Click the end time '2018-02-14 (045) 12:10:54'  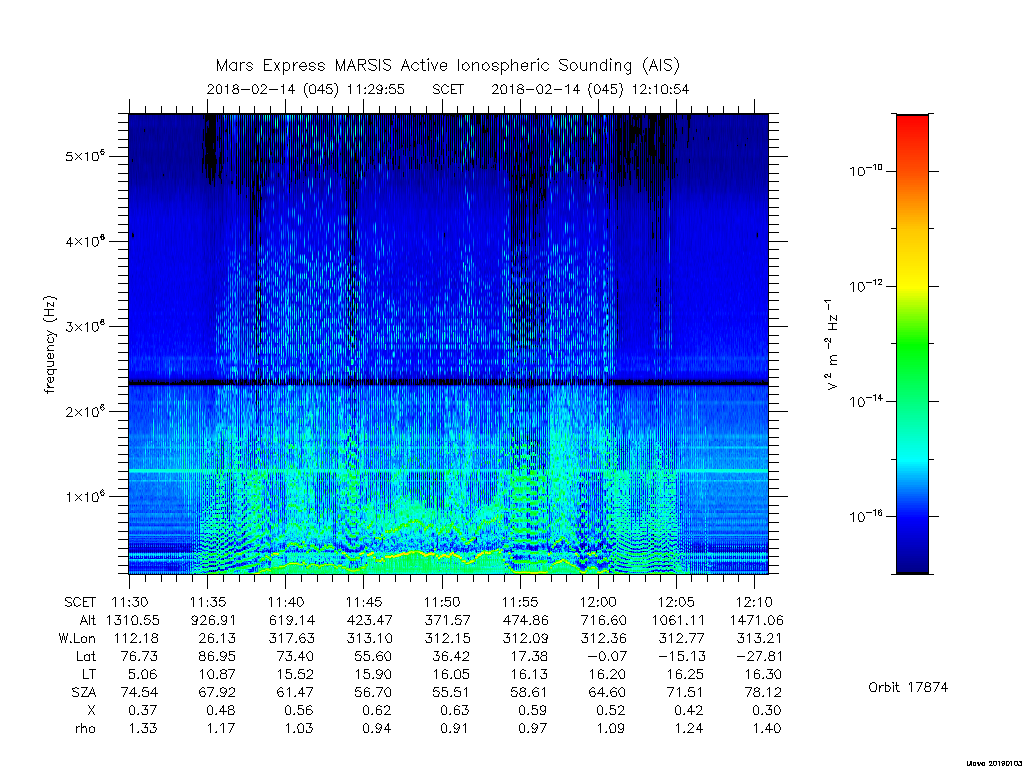coord(590,89)
